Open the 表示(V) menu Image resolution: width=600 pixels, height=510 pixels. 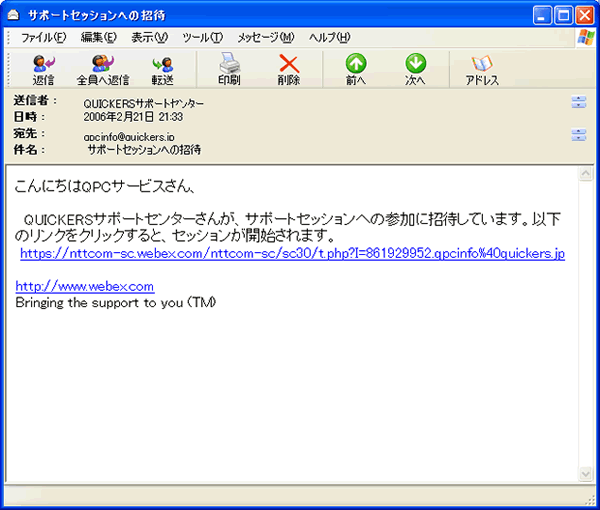pyautogui.click(x=150, y=37)
